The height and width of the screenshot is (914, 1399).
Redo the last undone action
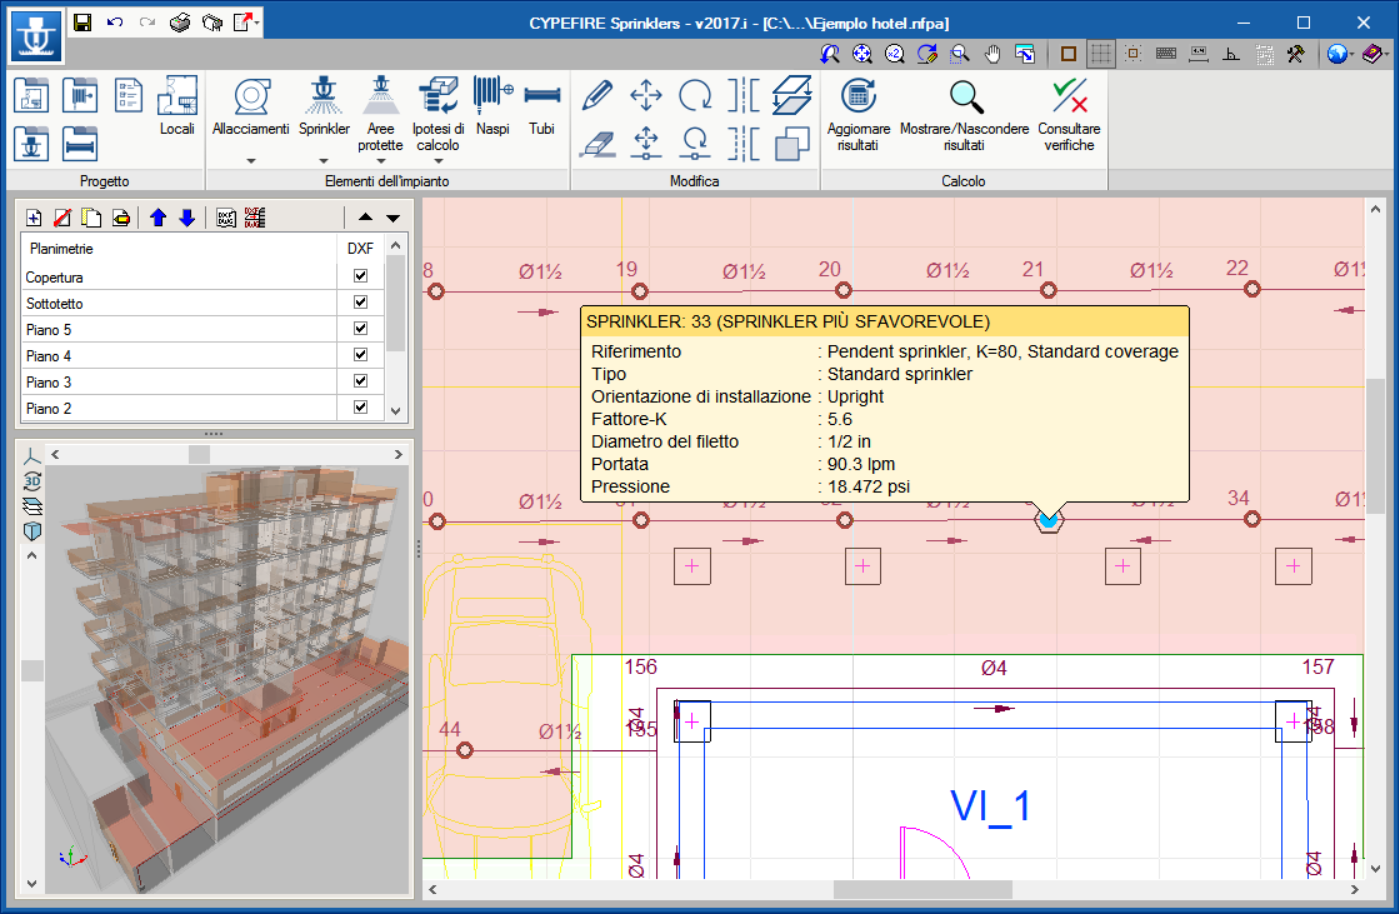pos(147,22)
